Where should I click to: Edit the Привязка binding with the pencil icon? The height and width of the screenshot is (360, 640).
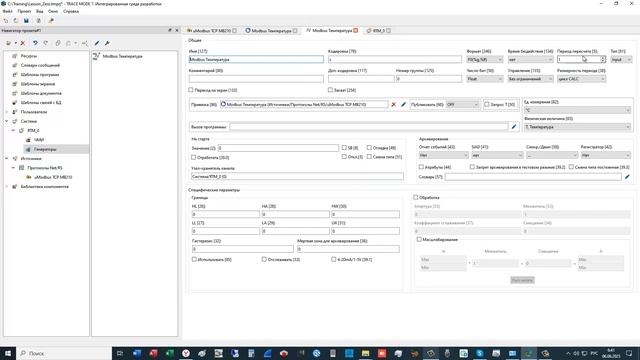pos(403,104)
